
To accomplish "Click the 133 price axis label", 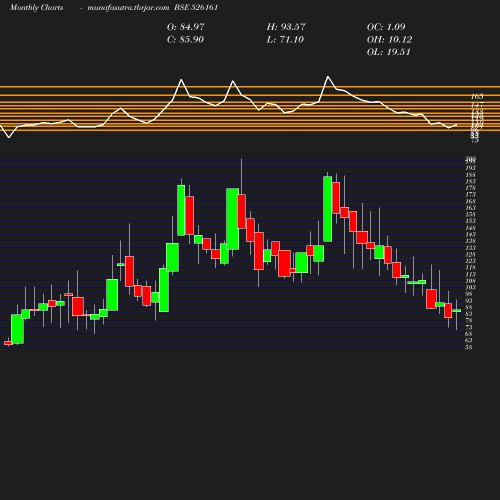I will (x=471, y=248).
